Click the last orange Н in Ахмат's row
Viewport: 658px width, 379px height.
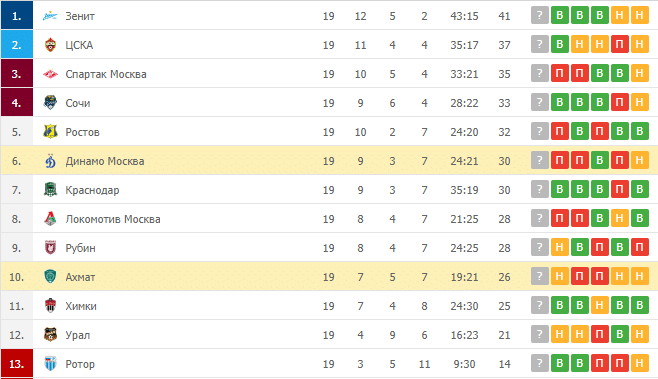pyautogui.click(x=640, y=276)
